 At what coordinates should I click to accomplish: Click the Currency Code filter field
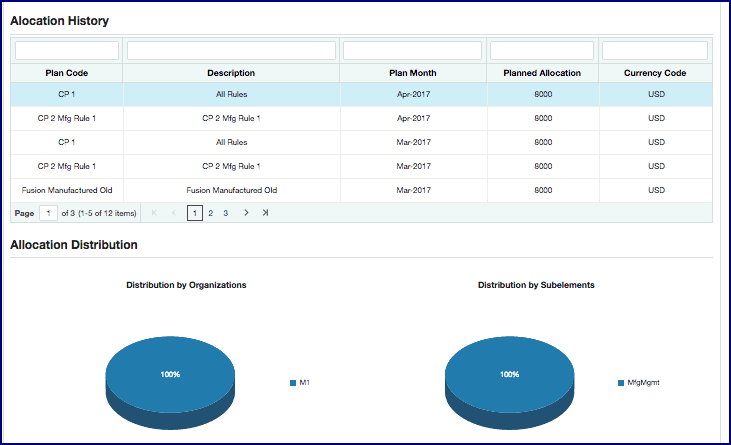tap(655, 50)
